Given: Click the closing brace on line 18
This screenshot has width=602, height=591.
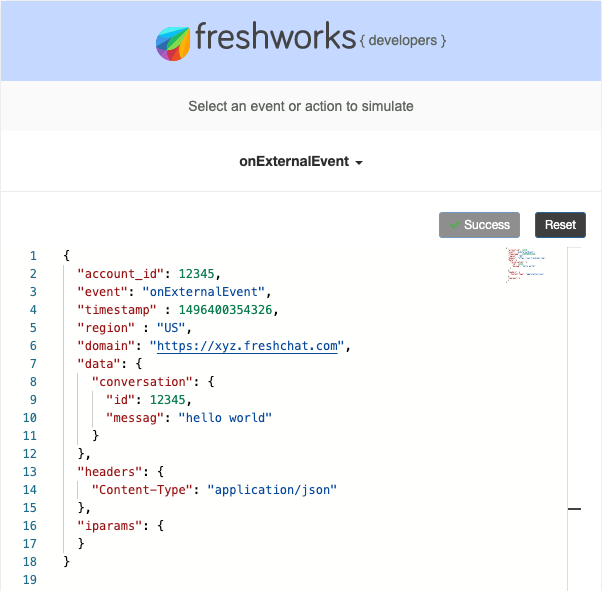Looking at the screenshot, I should [x=66, y=561].
